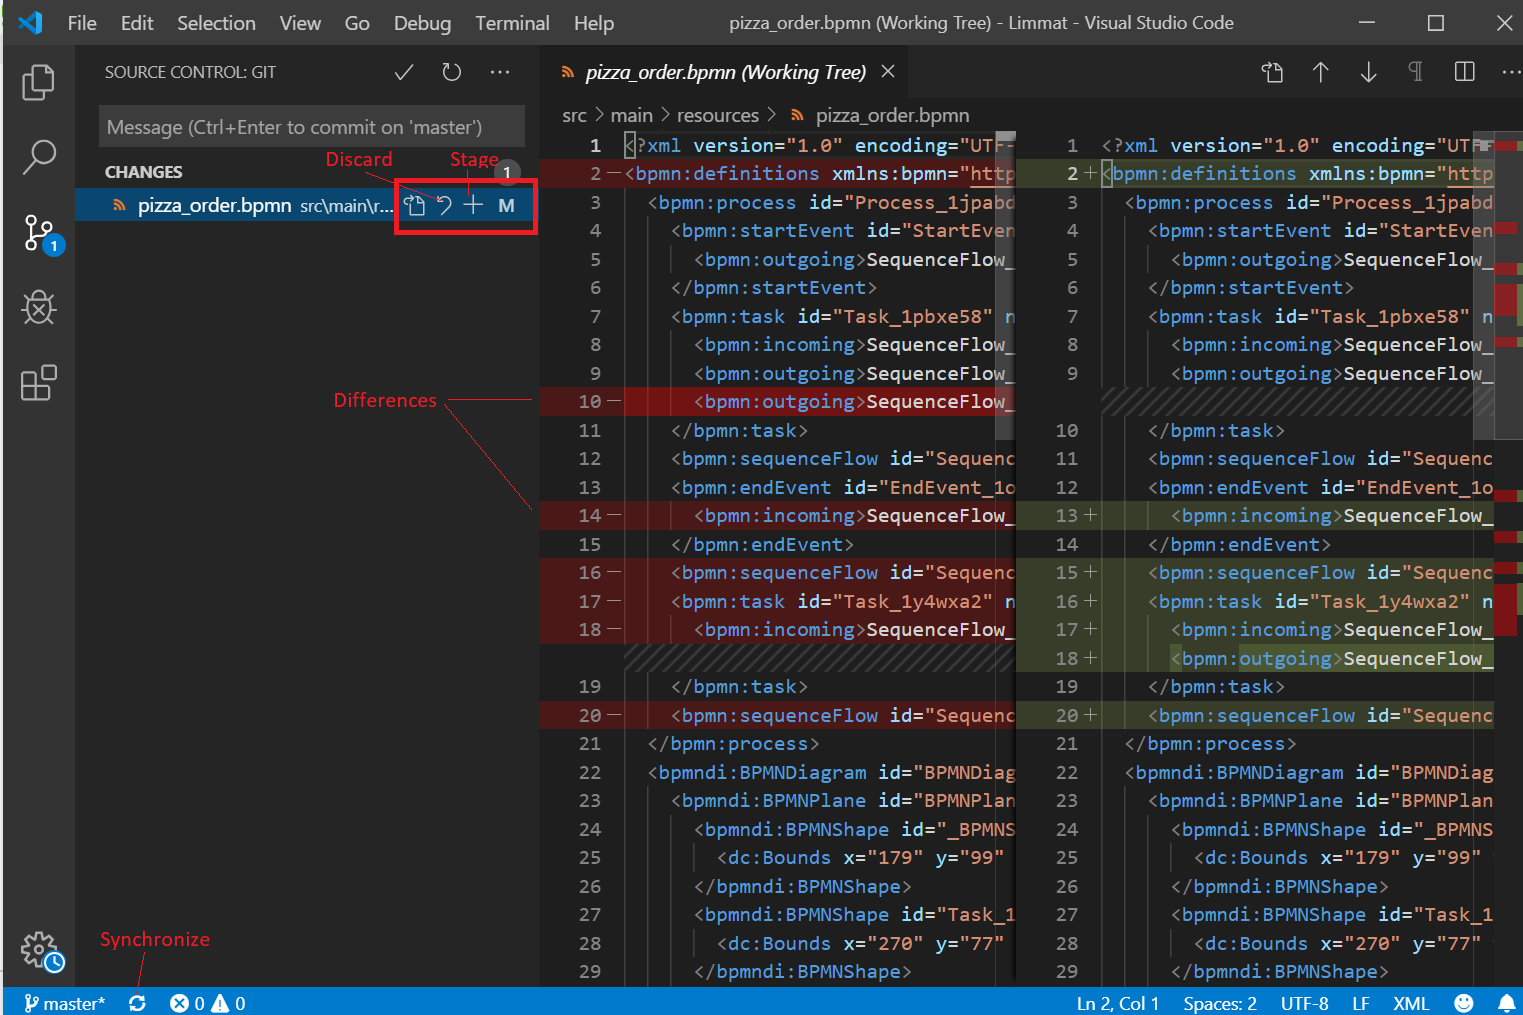
Task: Close the pizza_order.bpmn Working Tree tab
Action: point(888,72)
